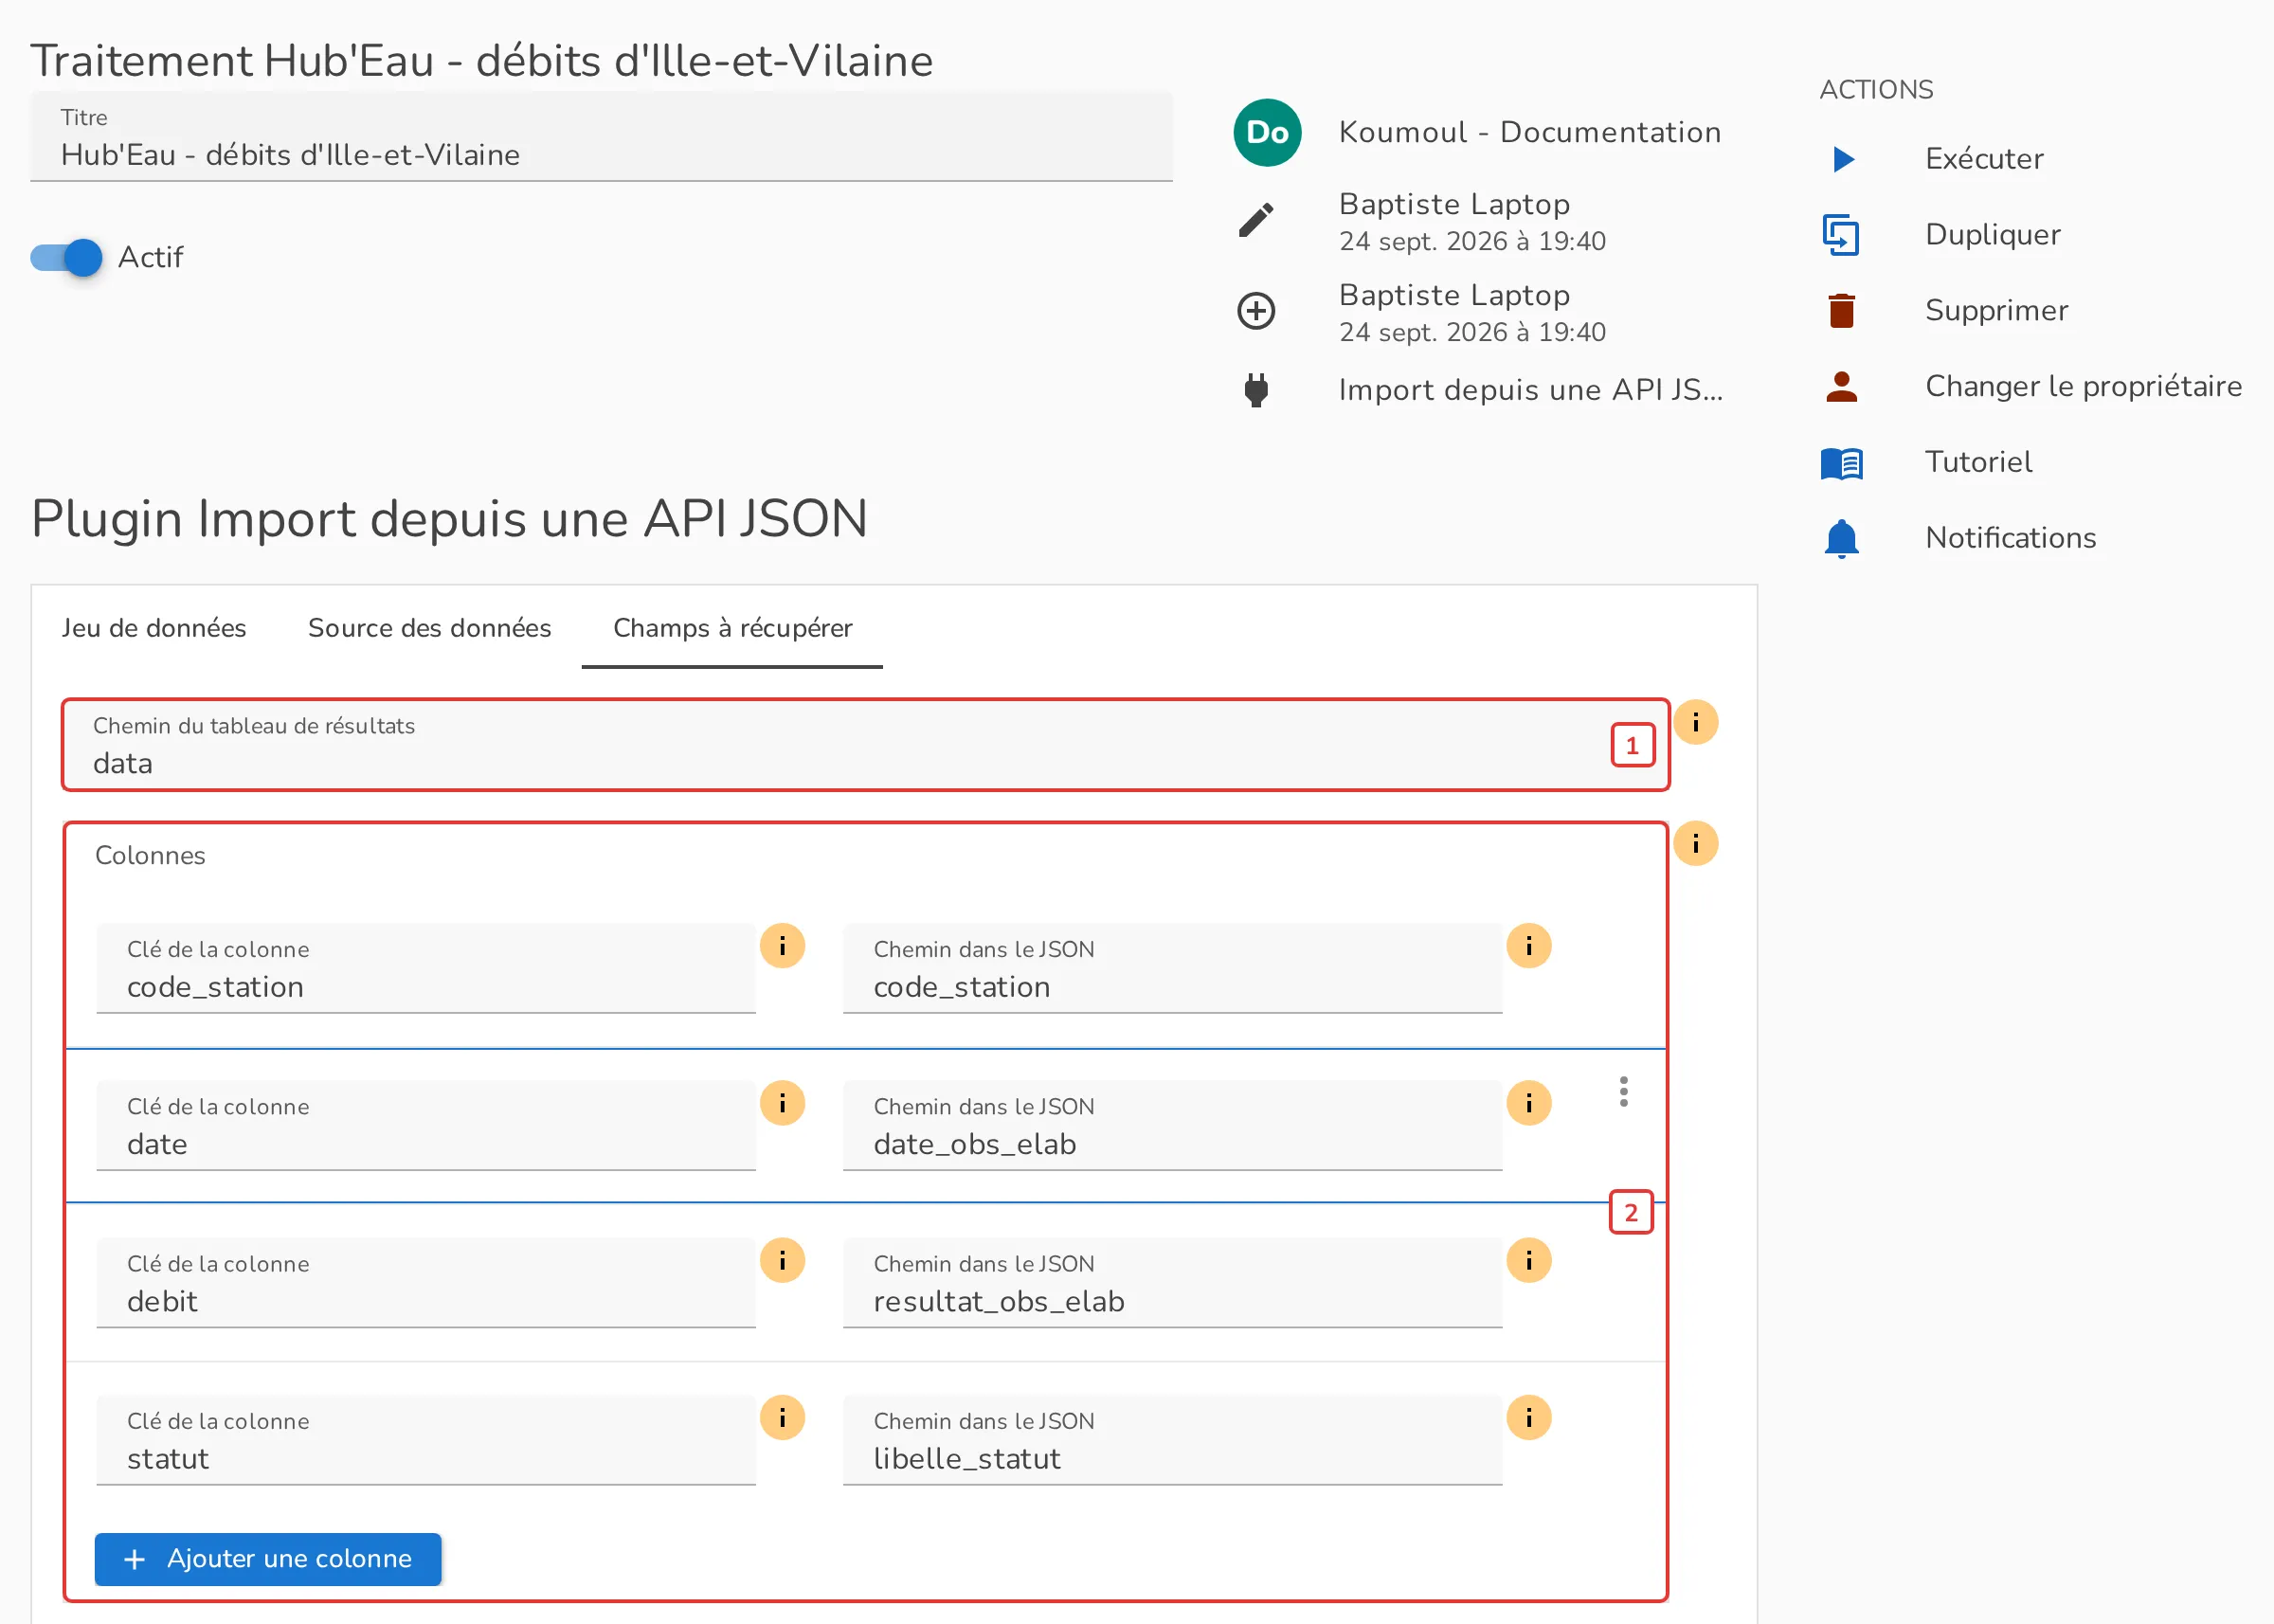Click Koumoul - Documentation owner text
Screen dimensions: 2274x1624
[x=1529, y=132]
